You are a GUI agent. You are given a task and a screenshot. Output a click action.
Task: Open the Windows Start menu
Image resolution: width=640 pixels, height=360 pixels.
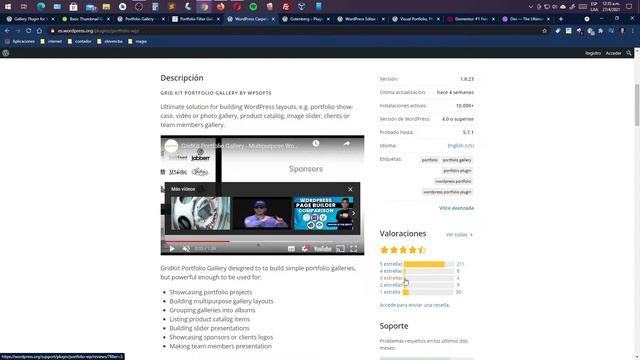(x=8, y=7)
